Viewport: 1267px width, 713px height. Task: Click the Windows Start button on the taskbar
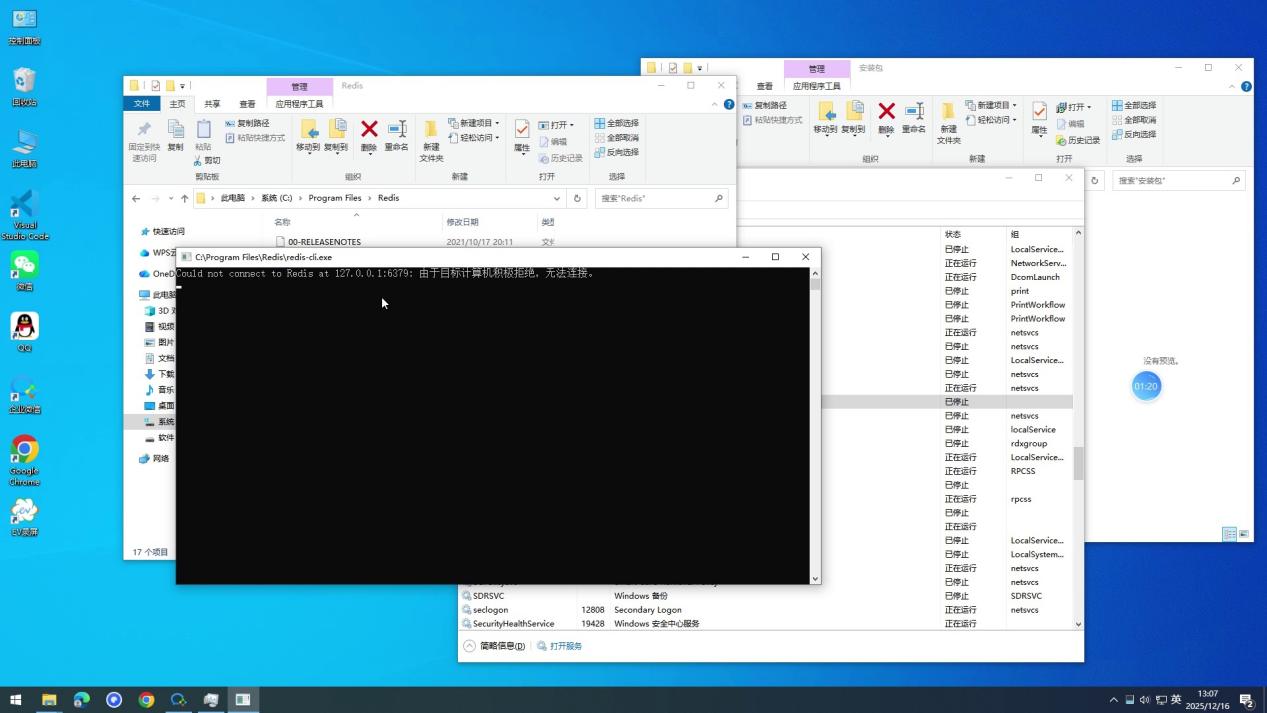[15, 700]
